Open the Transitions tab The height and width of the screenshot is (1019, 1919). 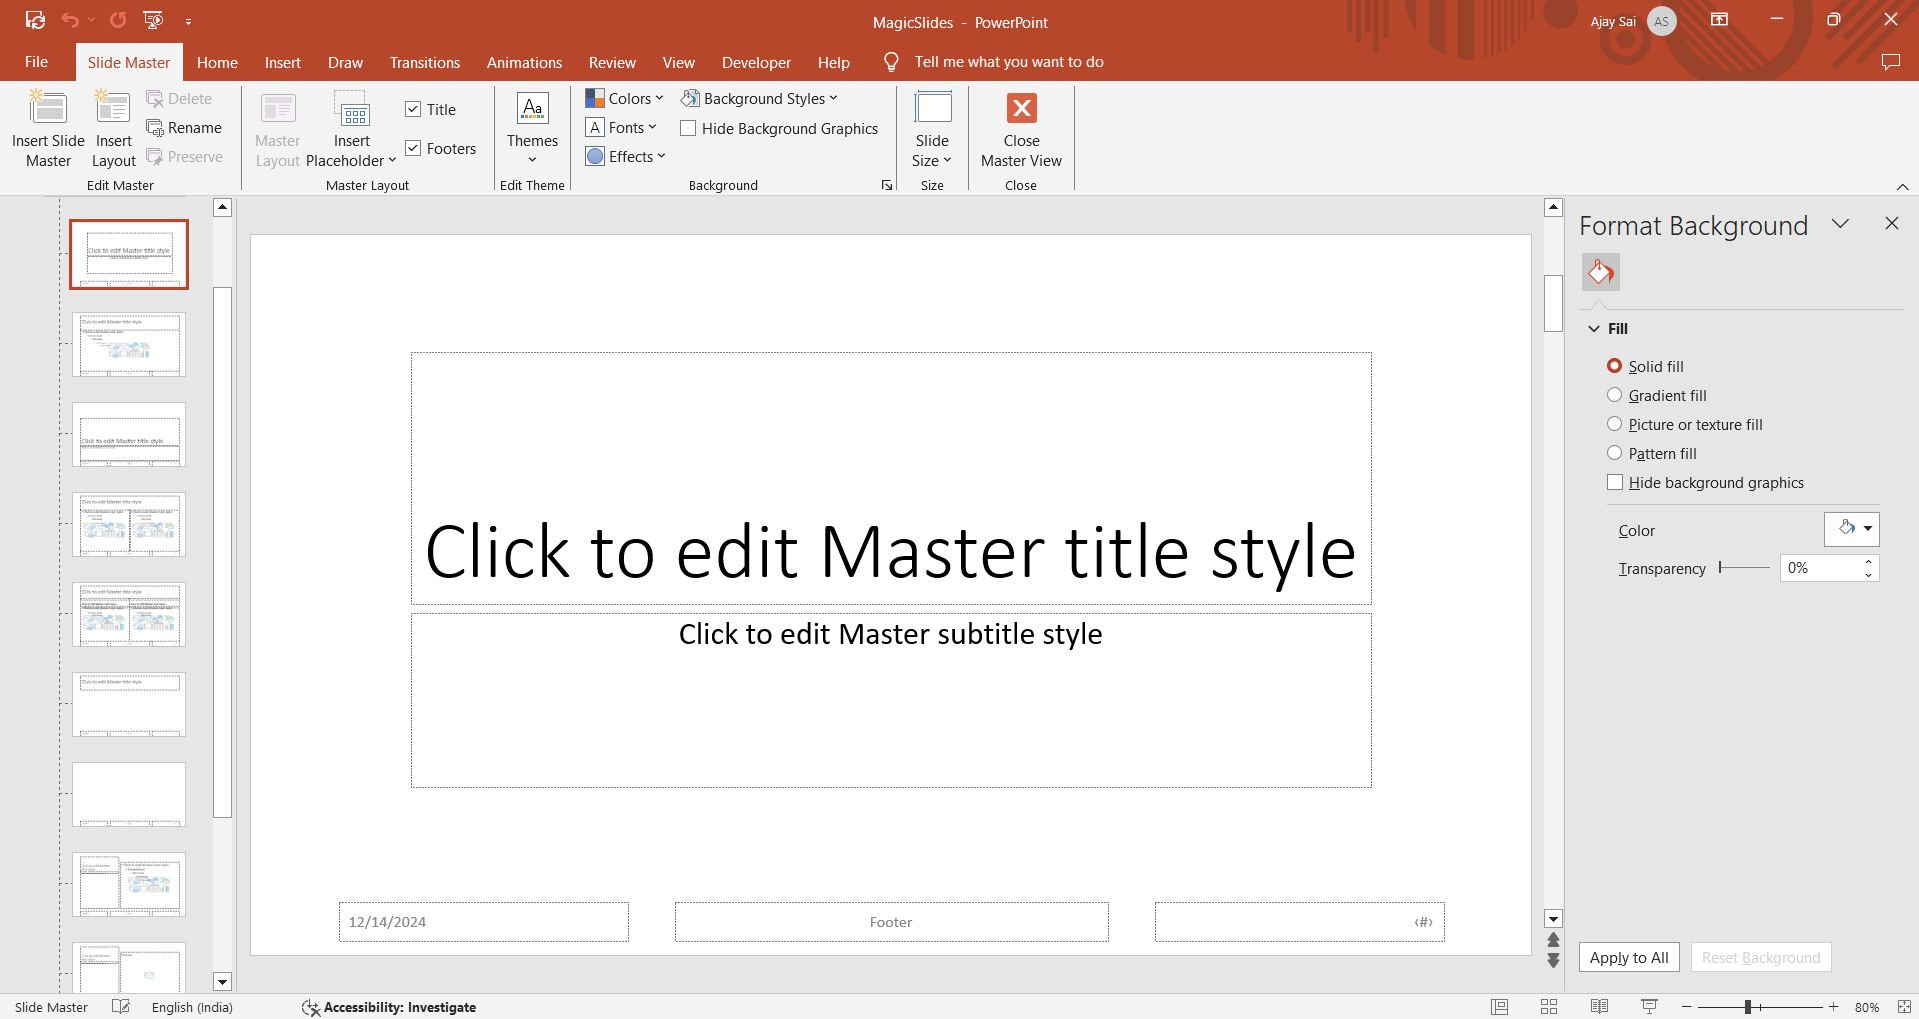(424, 62)
